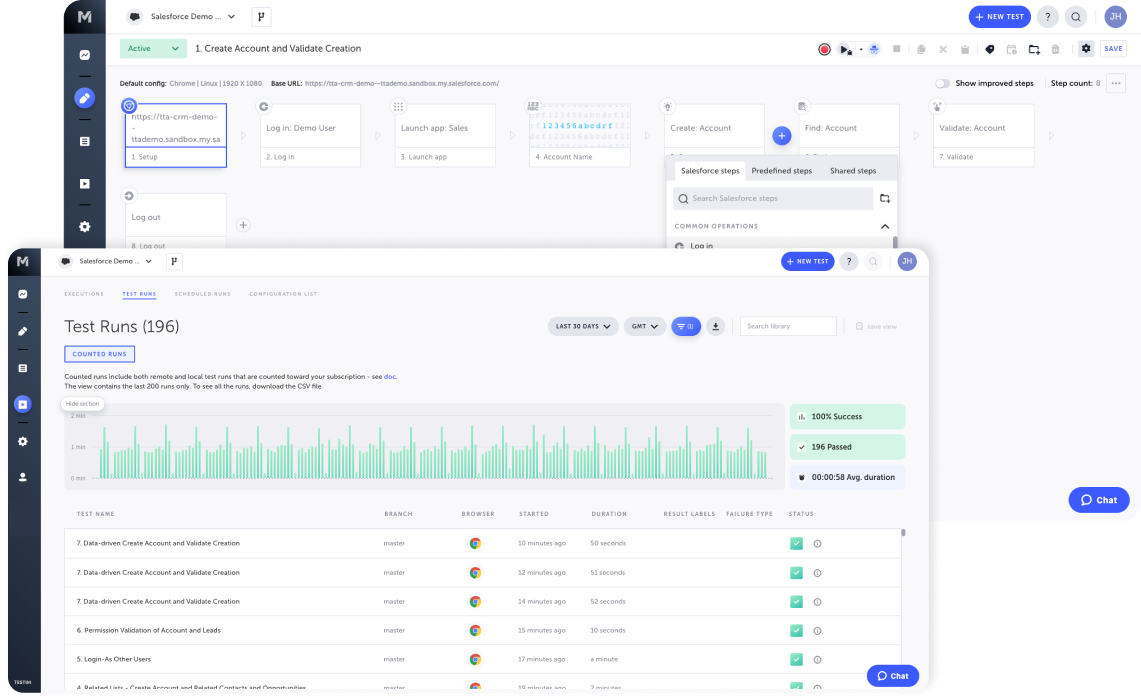Open test settings via the gear icon
The width and height of the screenshot is (1141, 700).
point(1086,48)
